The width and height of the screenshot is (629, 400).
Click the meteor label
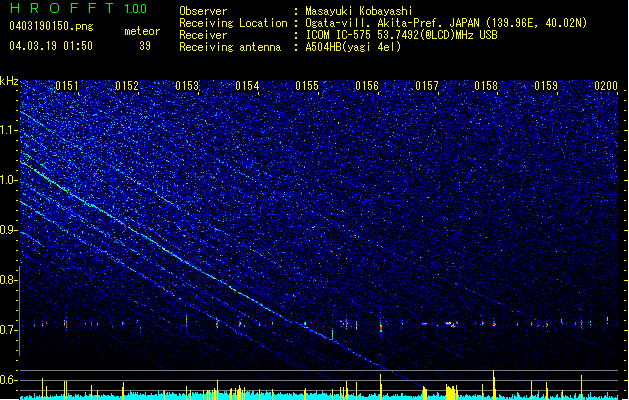[x=142, y=31]
